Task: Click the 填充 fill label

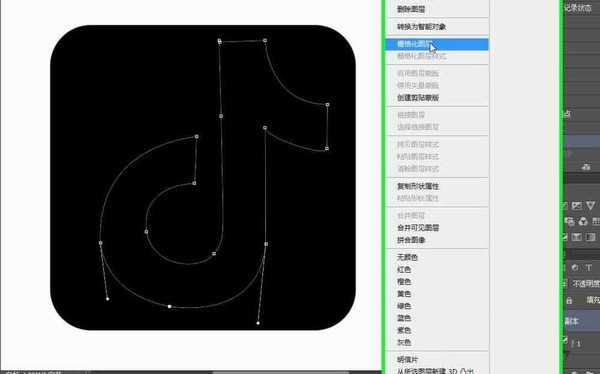Action: point(593,300)
